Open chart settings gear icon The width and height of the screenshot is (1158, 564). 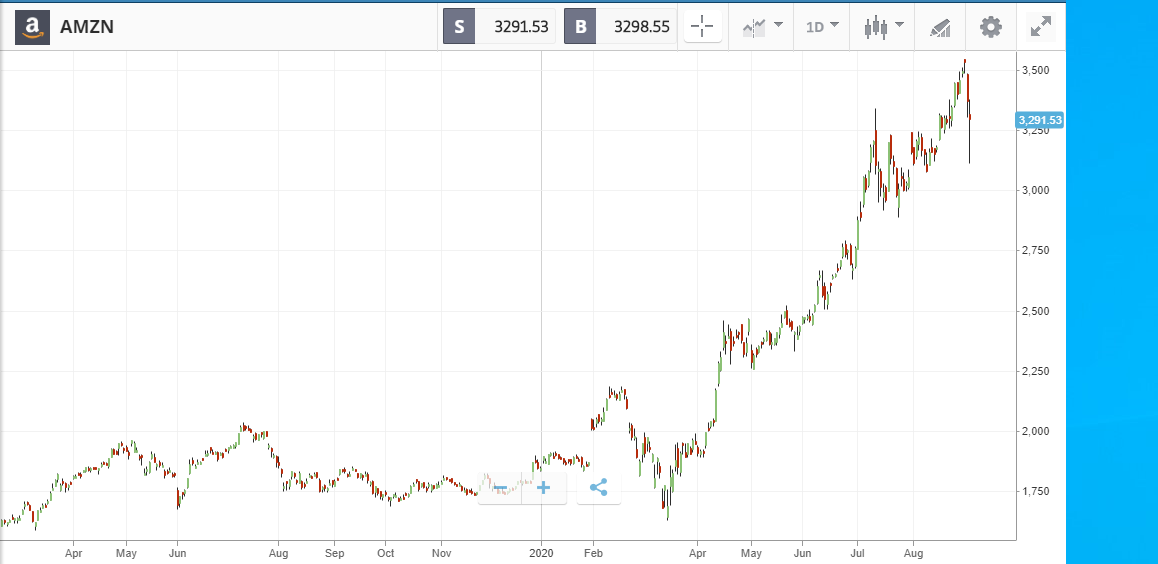(990, 27)
